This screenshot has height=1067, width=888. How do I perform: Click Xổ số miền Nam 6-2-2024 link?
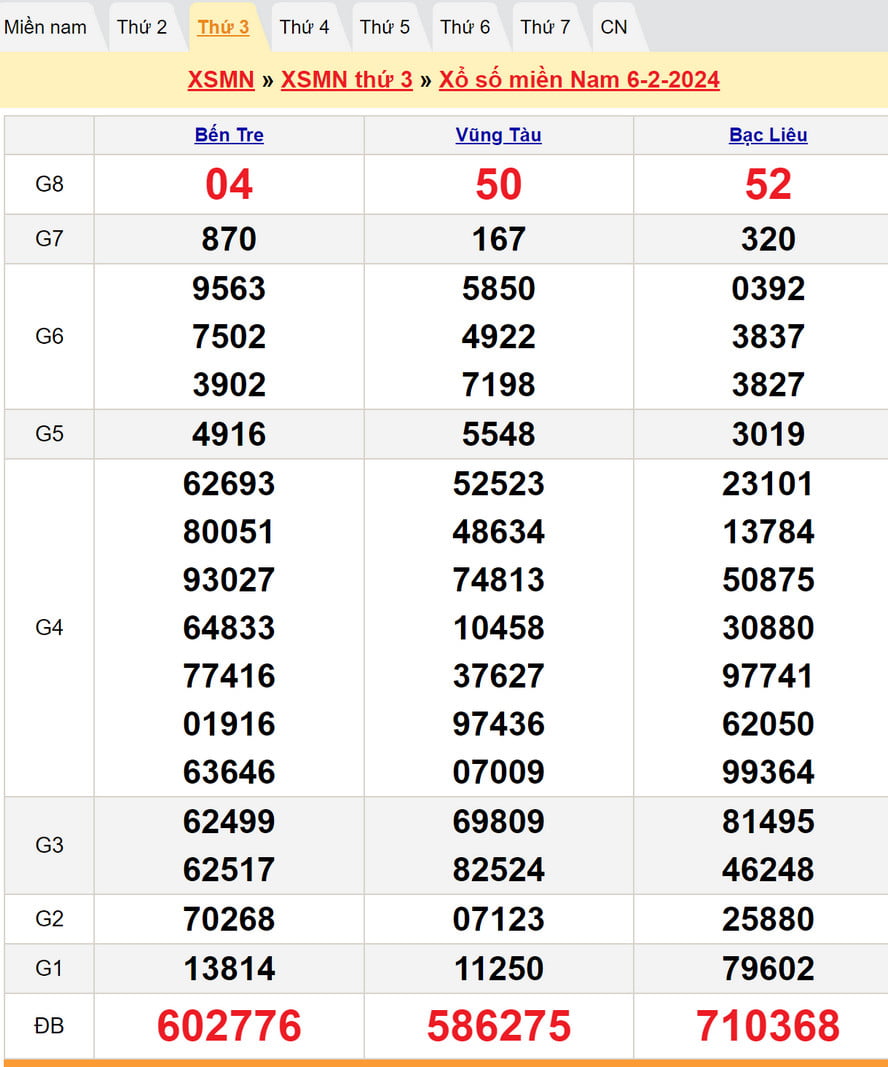pyautogui.click(x=579, y=80)
